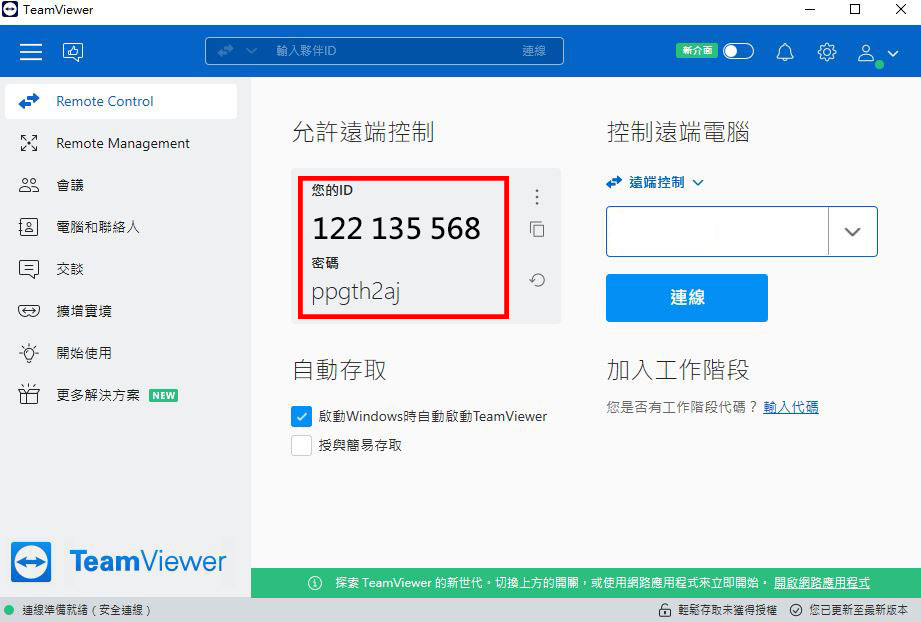Click 輕鬆存取未獲得授權 status text
Viewport: 921px width, 622px height.
[727, 610]
